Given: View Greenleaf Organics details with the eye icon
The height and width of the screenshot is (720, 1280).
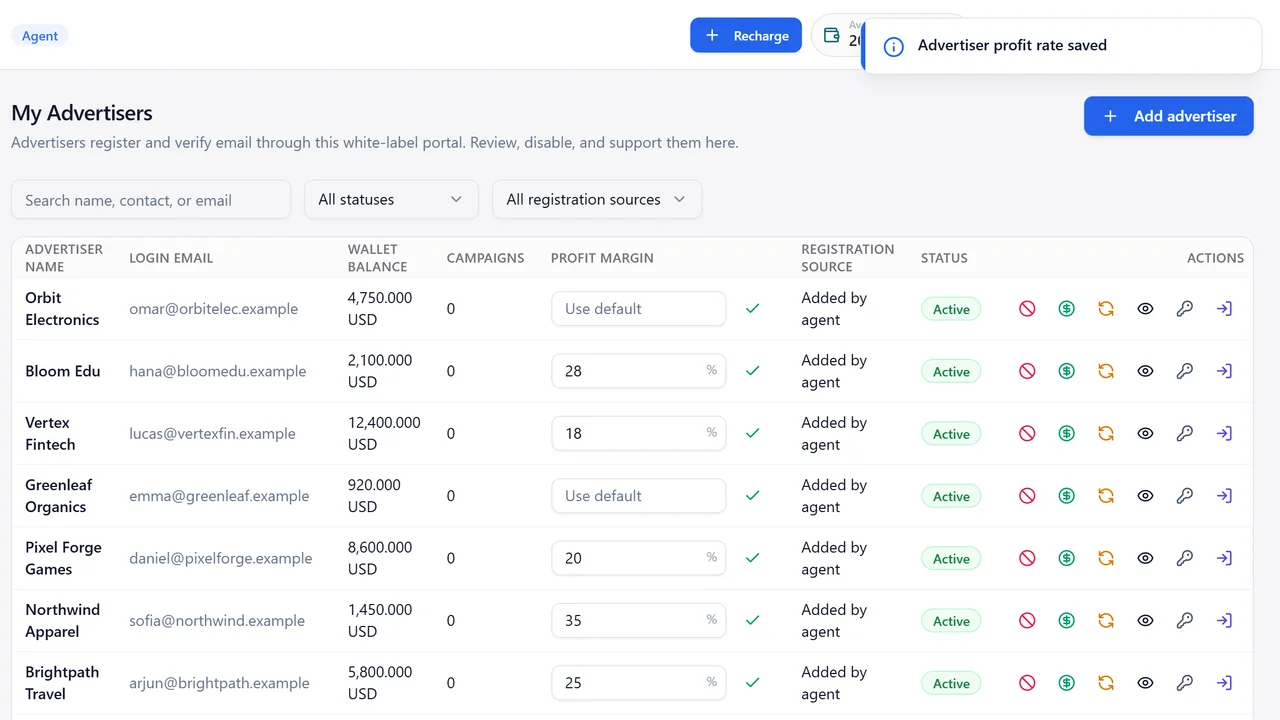Looking at the screenshot, I should pyautogui.click(x=1146, y=496).
